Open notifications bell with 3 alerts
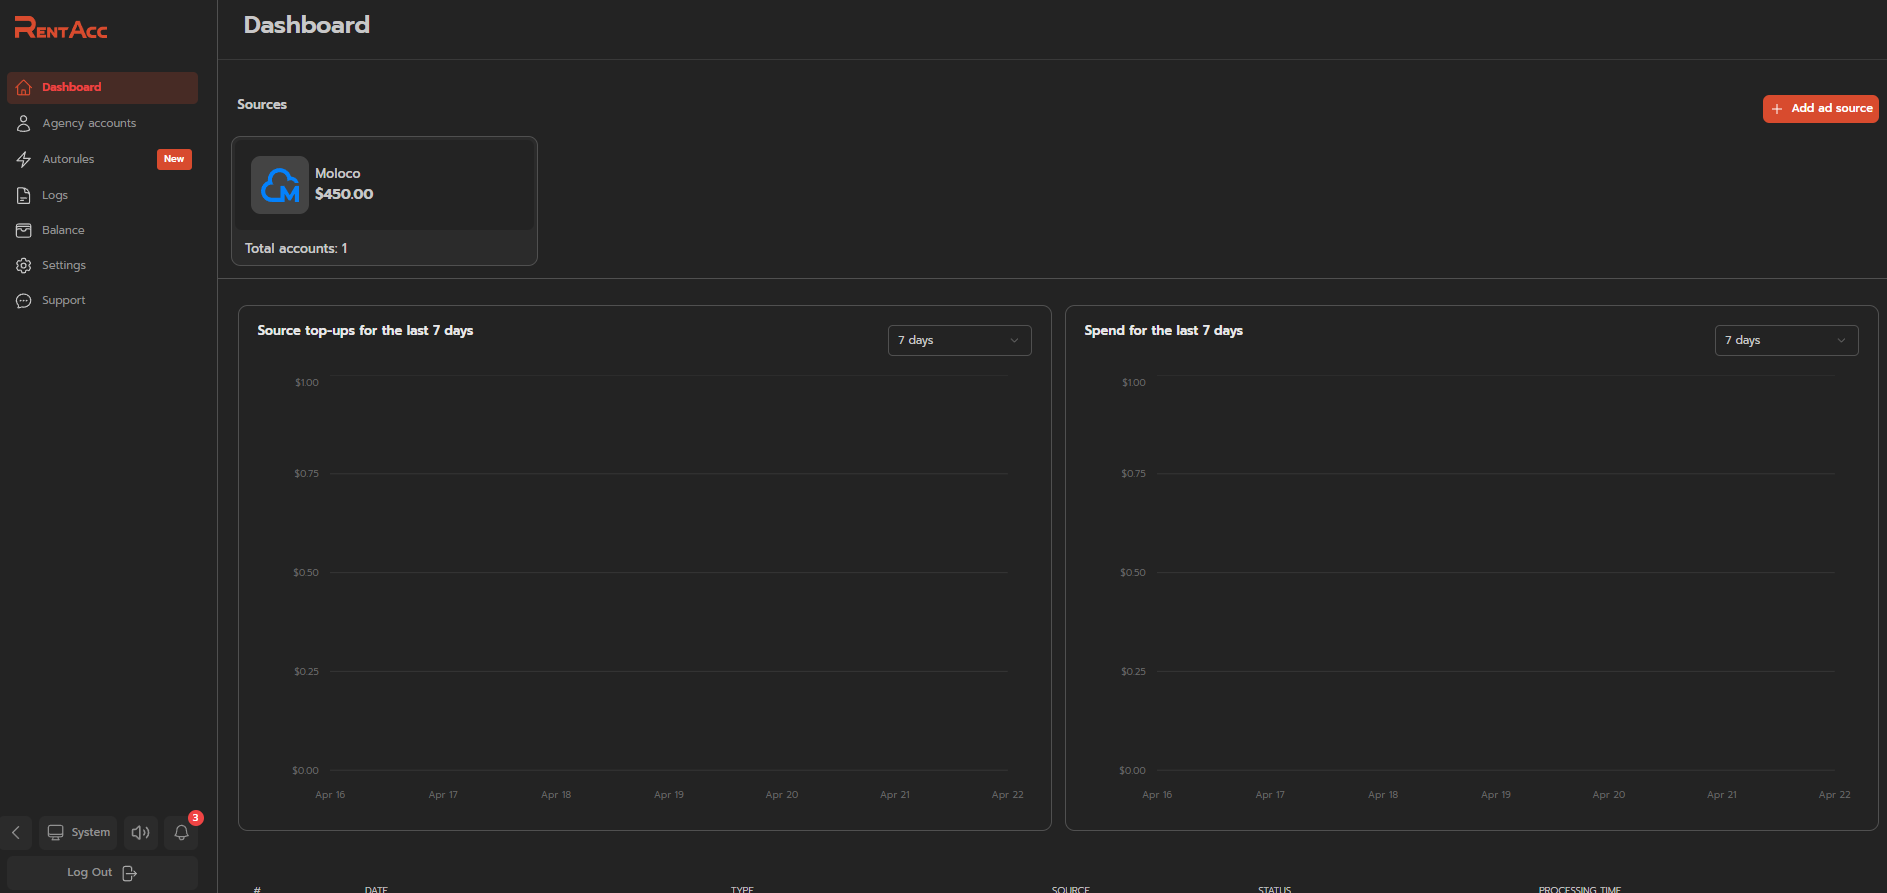Image resolution: width=1887 pixels, height=893 pixels. tap(181, 832)
